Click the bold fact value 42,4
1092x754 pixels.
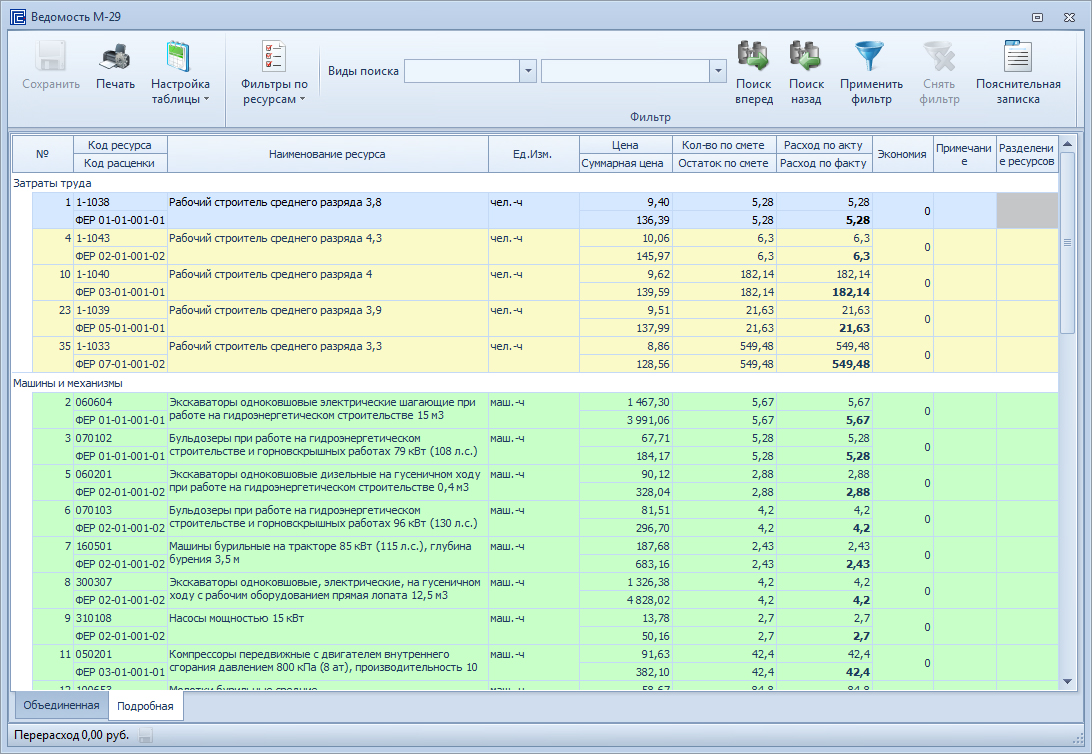858,673
